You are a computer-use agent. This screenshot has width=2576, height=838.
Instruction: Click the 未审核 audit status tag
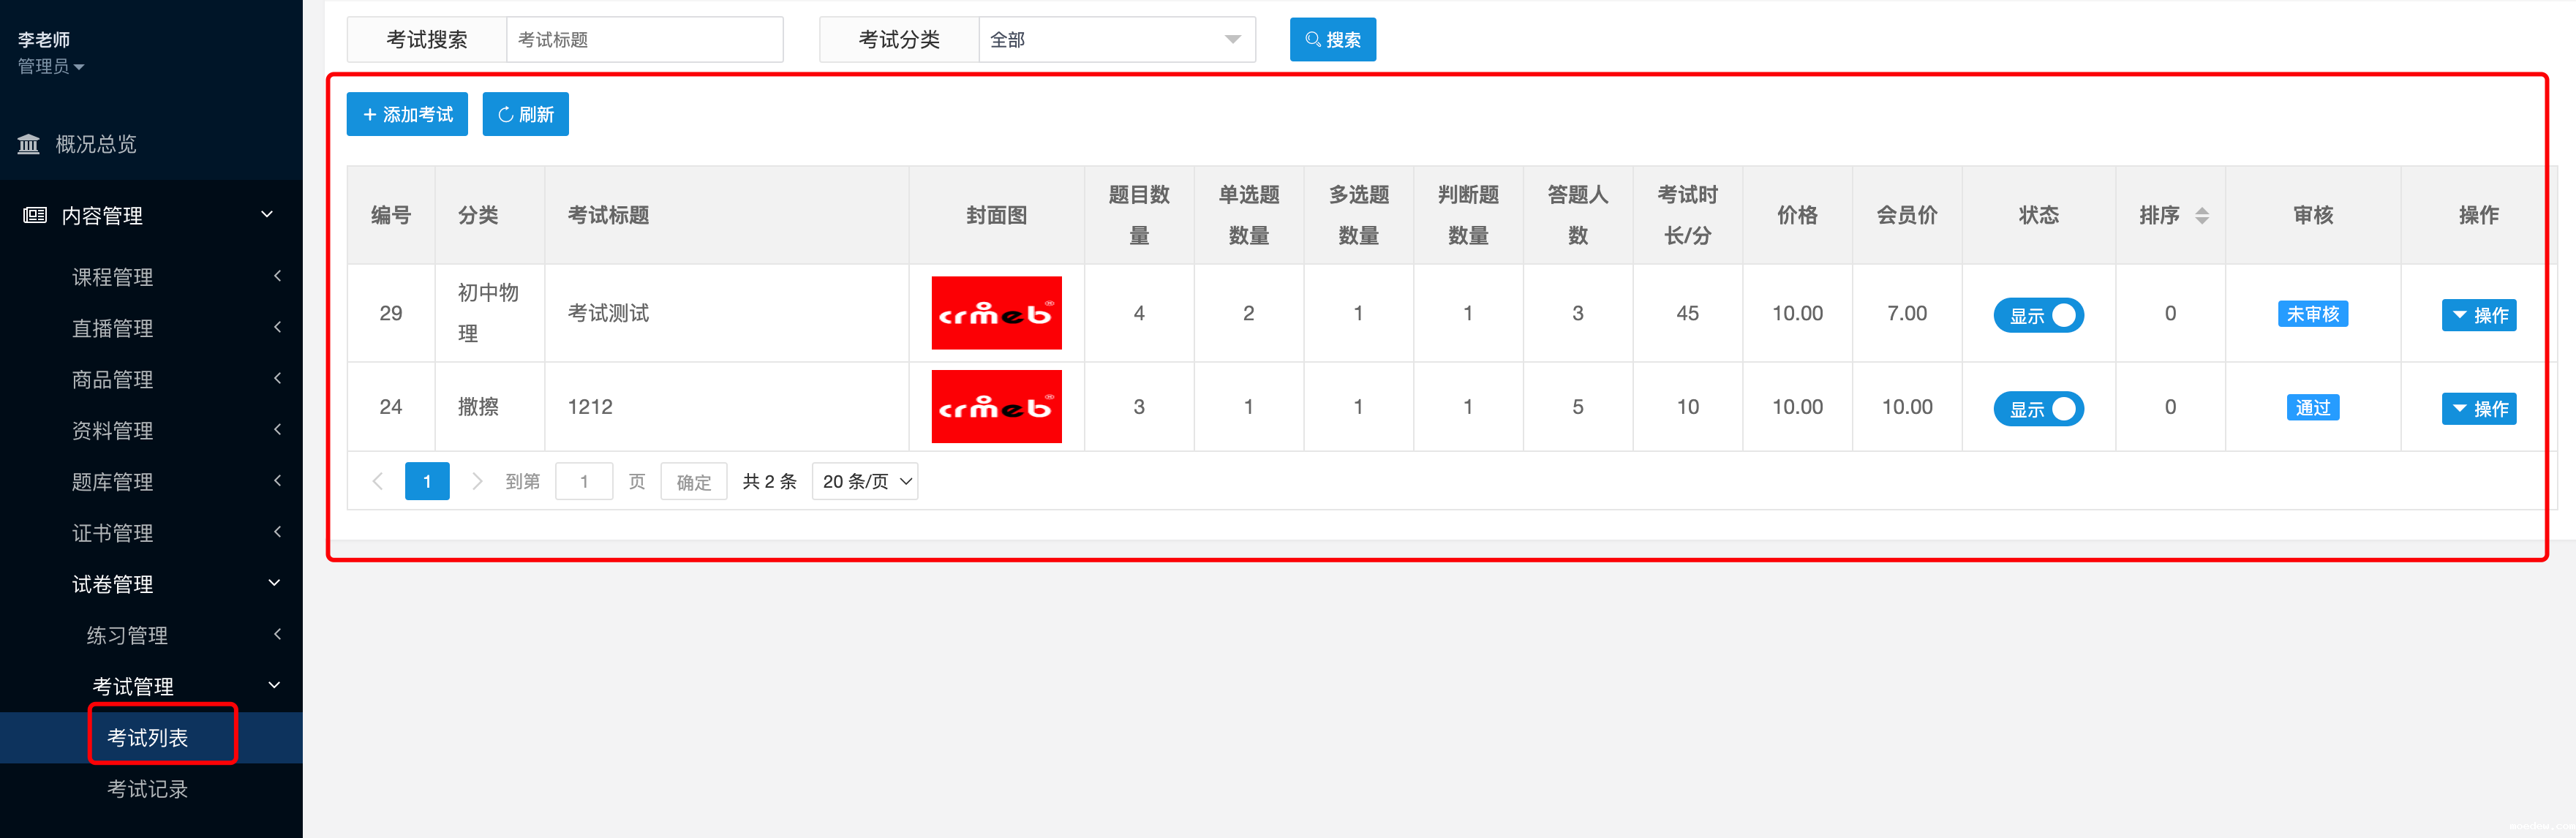[x=2312, y=314]
